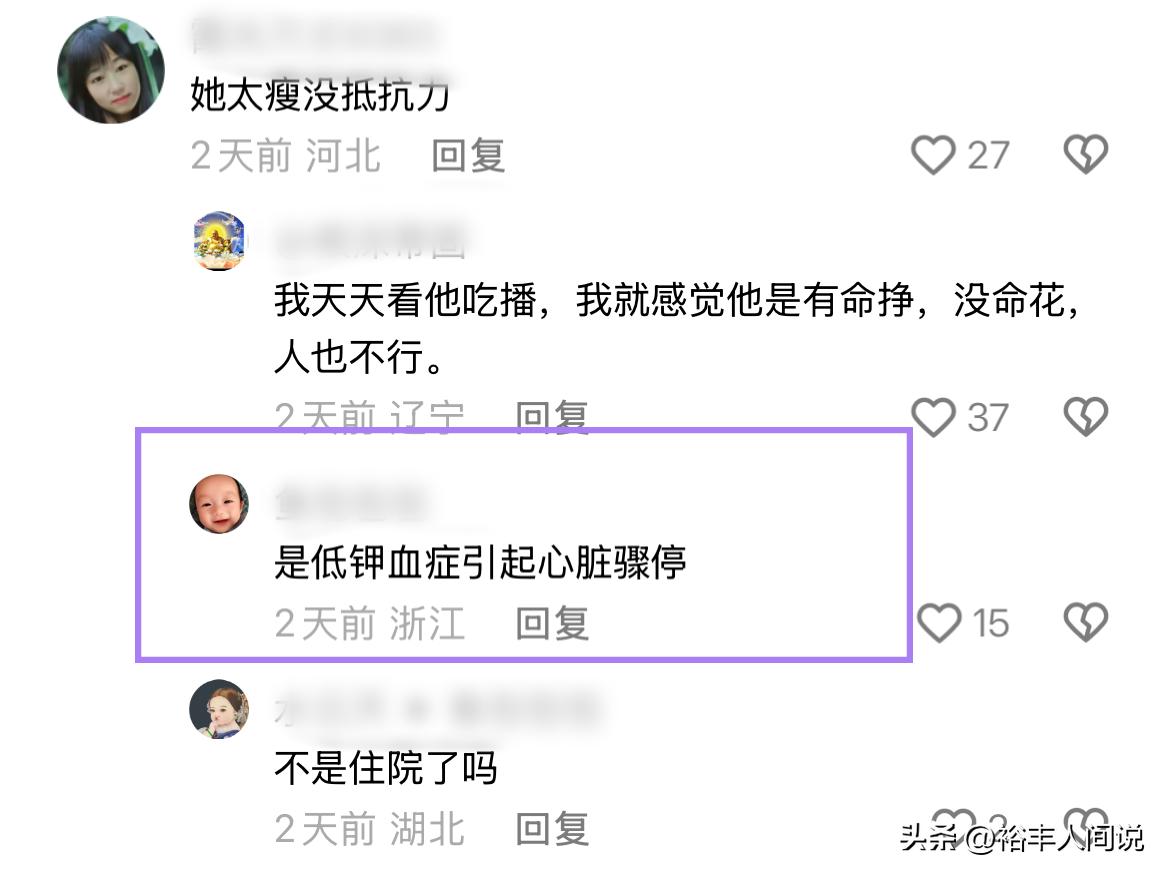Reply to the 河北 comment
1170x878 pixels.
(x=468, y=156)
